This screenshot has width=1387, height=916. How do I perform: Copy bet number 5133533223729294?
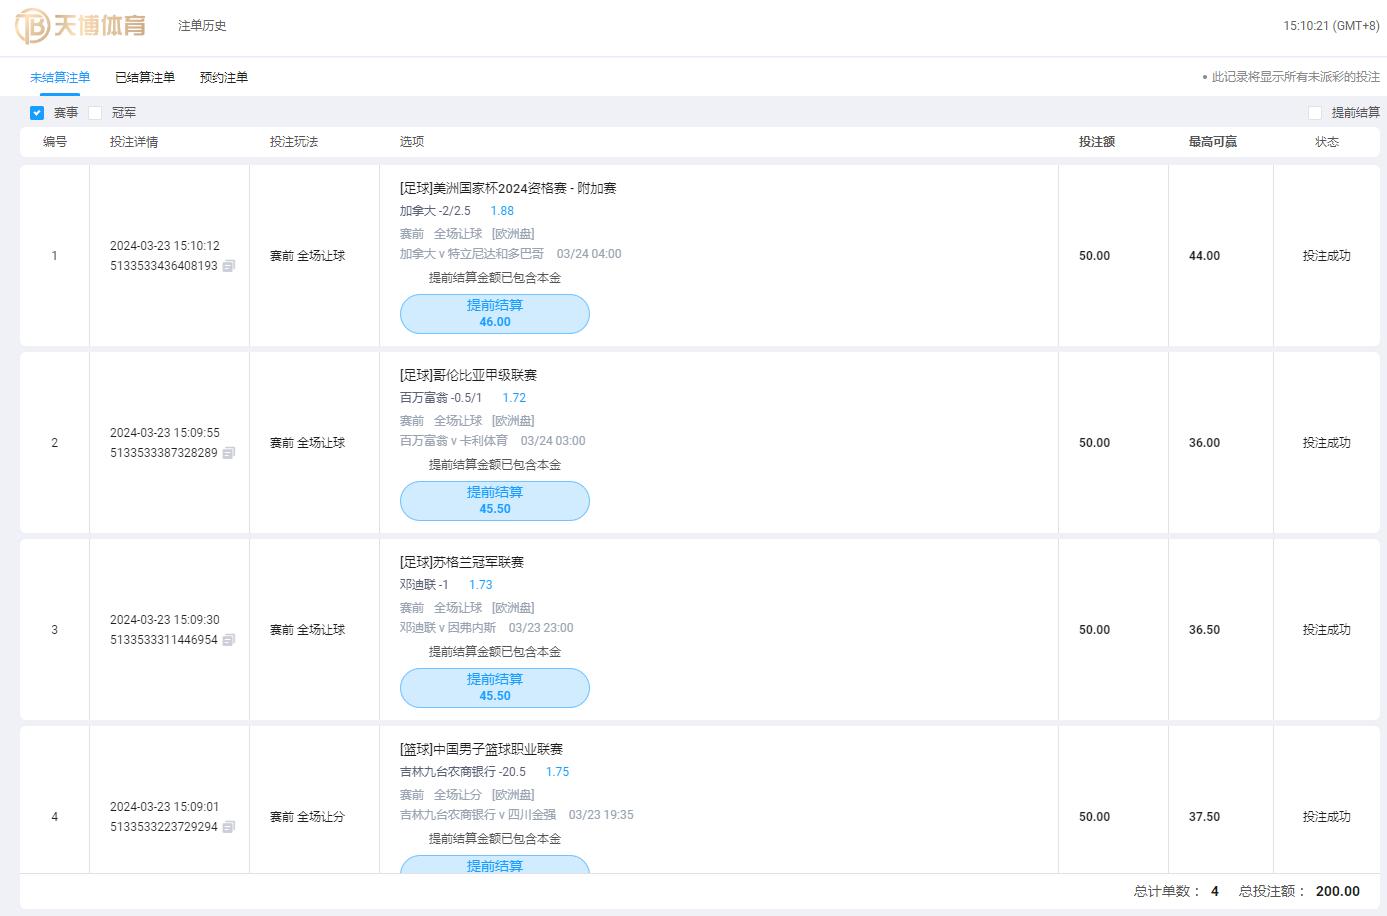point(229,827)
